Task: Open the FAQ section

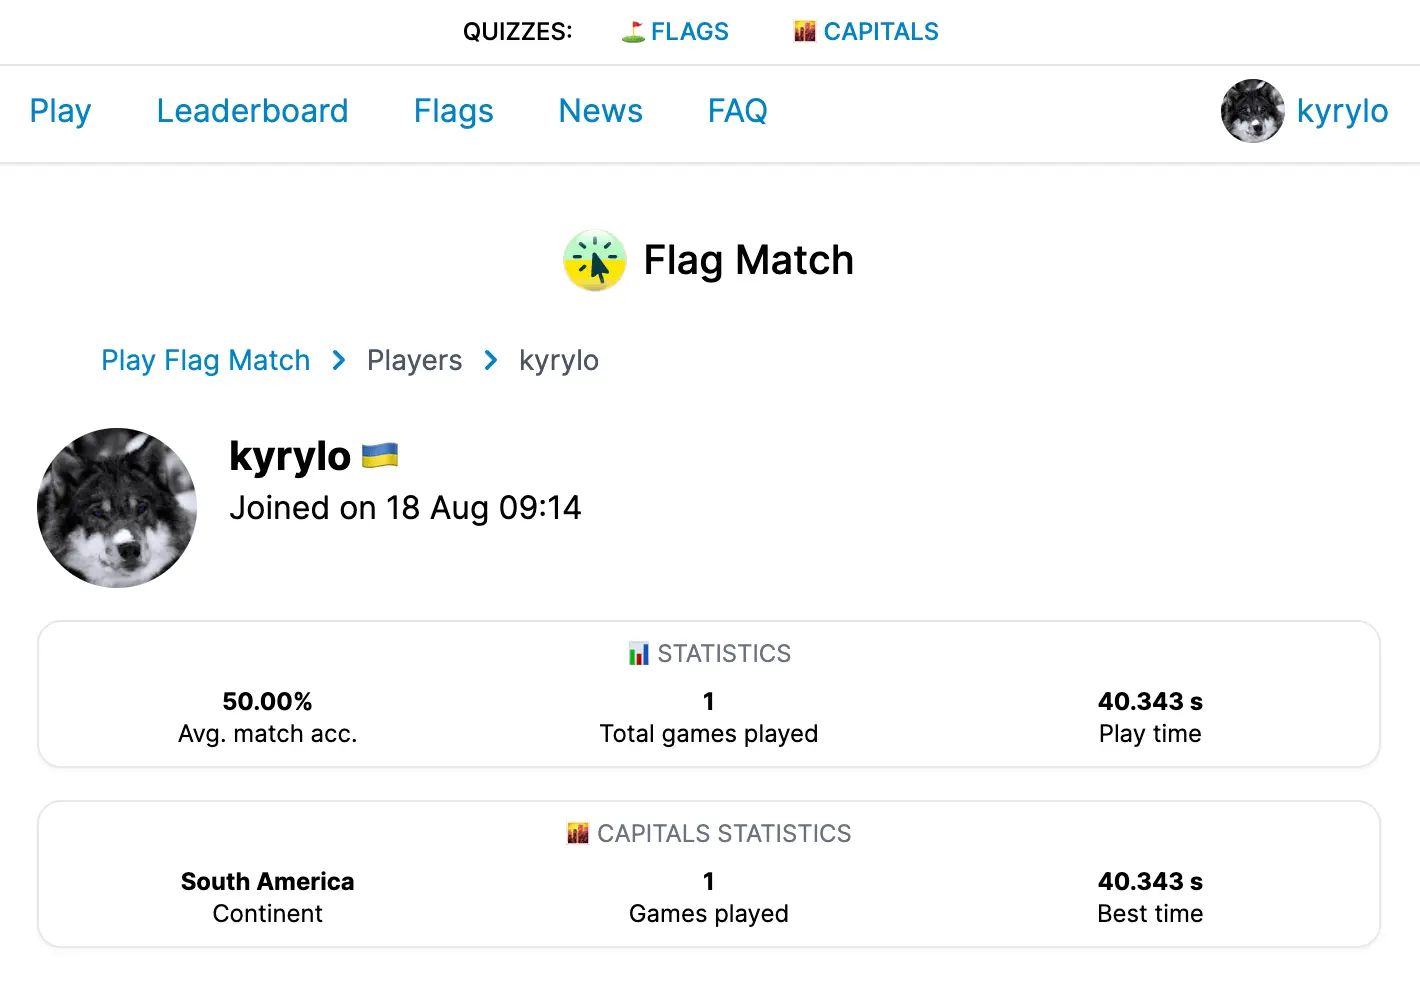Action: click(737, 111)
